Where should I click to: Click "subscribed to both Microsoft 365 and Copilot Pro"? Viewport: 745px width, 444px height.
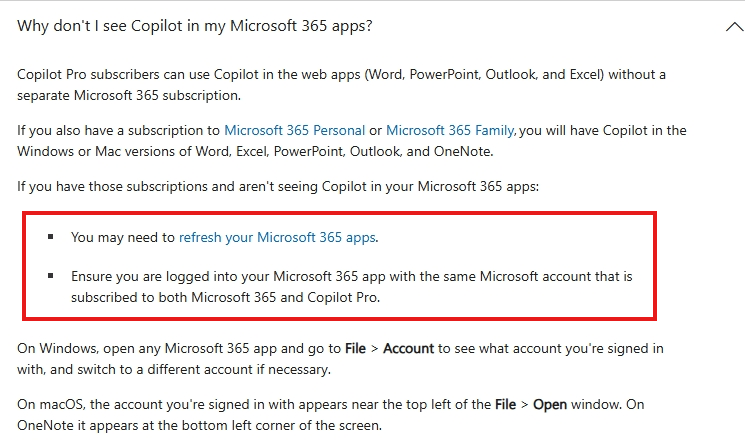[226, 297]
